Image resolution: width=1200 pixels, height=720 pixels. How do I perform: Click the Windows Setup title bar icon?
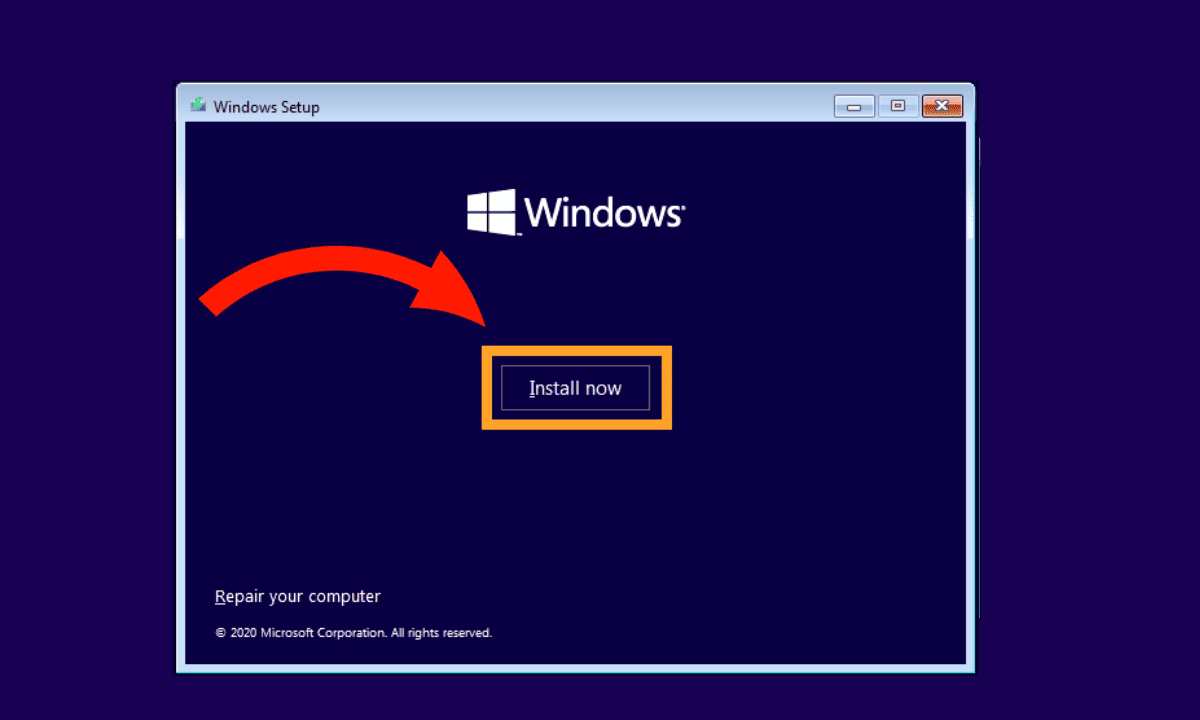coord(198,106)
